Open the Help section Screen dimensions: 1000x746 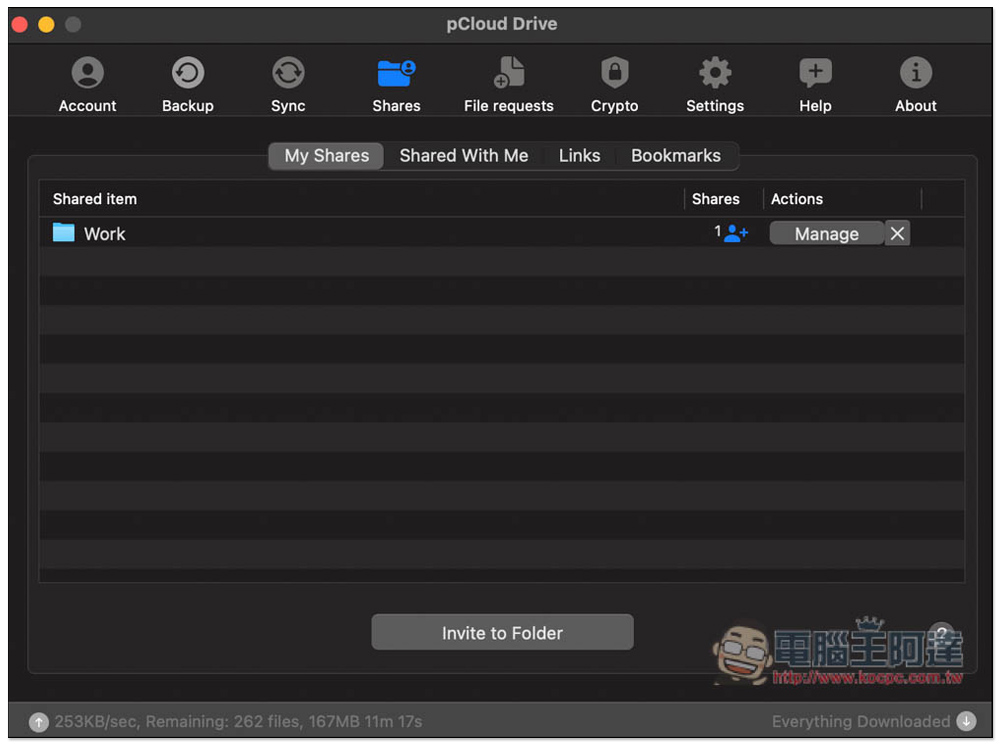pyautogui.click(x=815, y=84)
